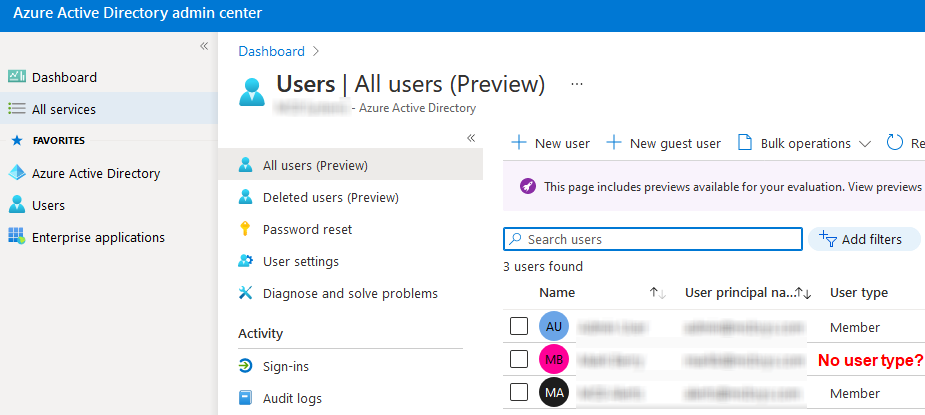This screenshot has height=415, width=925.
Task: Open the ellipsis more options menu
Action: tap(577, 84)
